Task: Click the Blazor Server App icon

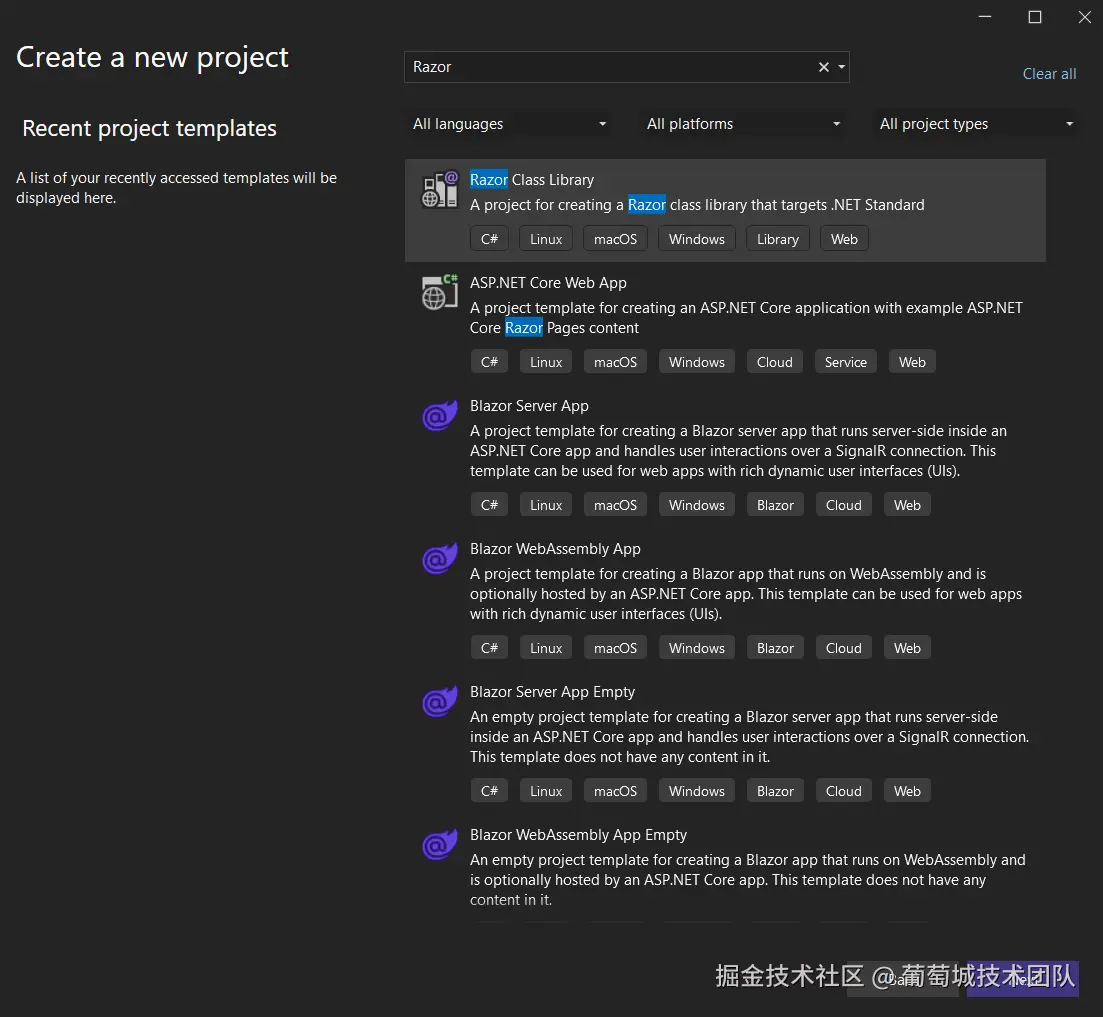Action: [x=440, y=415]
